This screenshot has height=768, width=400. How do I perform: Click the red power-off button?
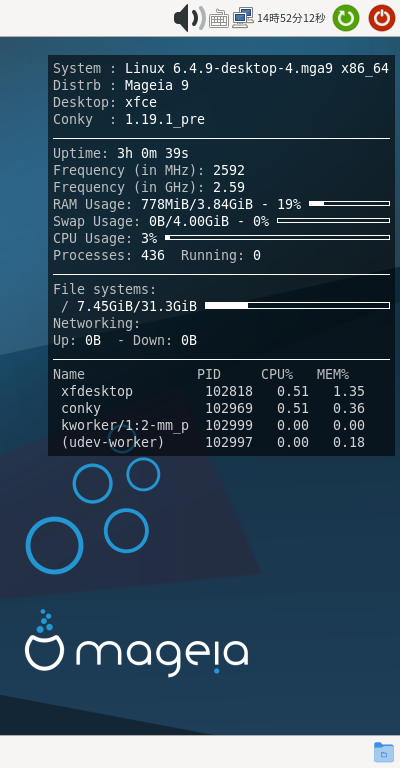(382, 18)
